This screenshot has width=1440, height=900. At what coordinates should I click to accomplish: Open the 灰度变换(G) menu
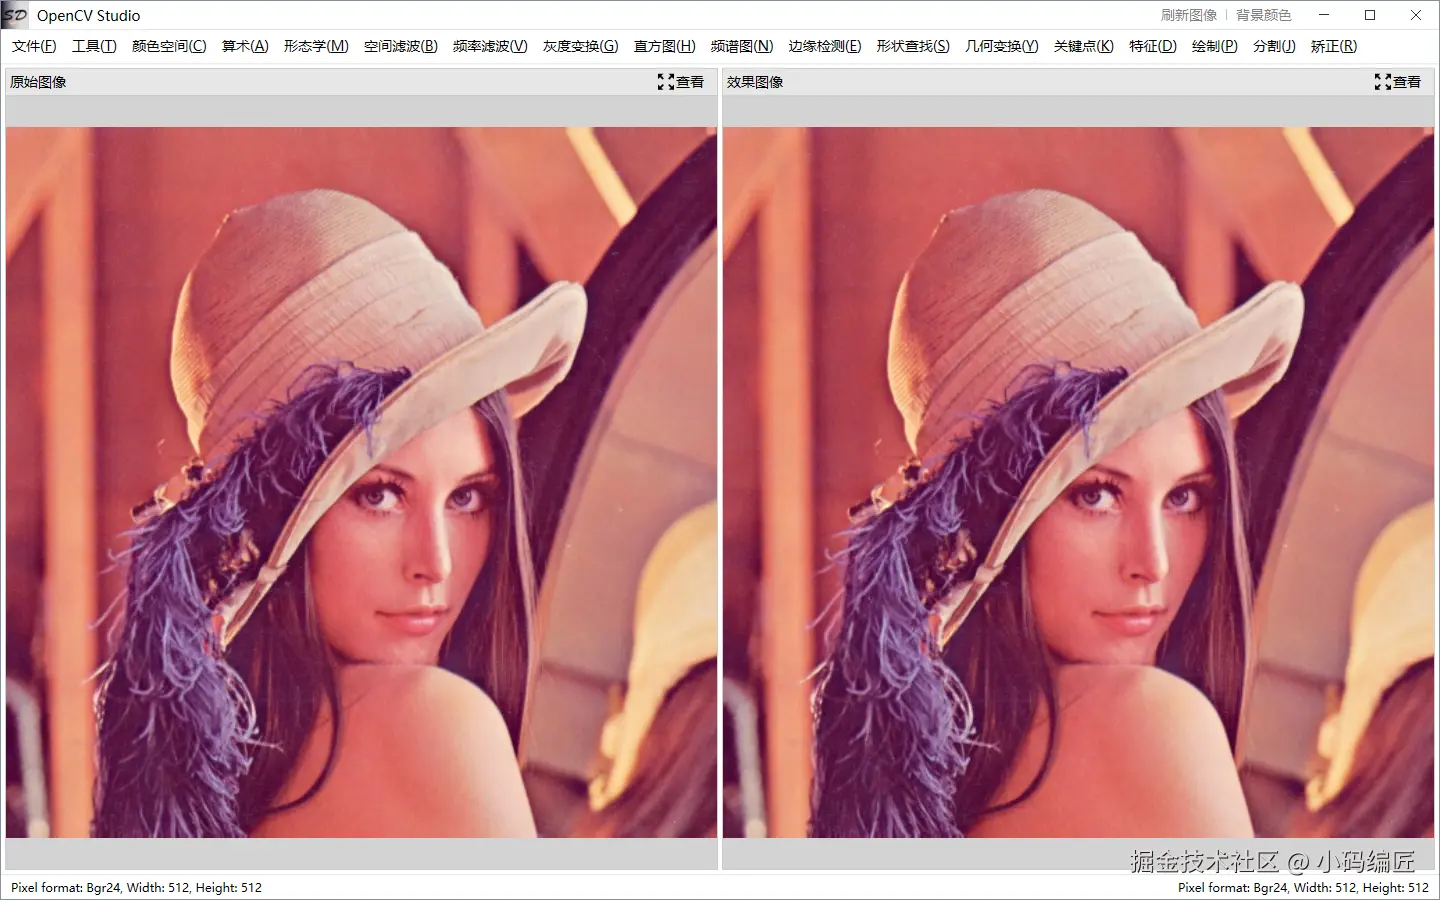581,46
